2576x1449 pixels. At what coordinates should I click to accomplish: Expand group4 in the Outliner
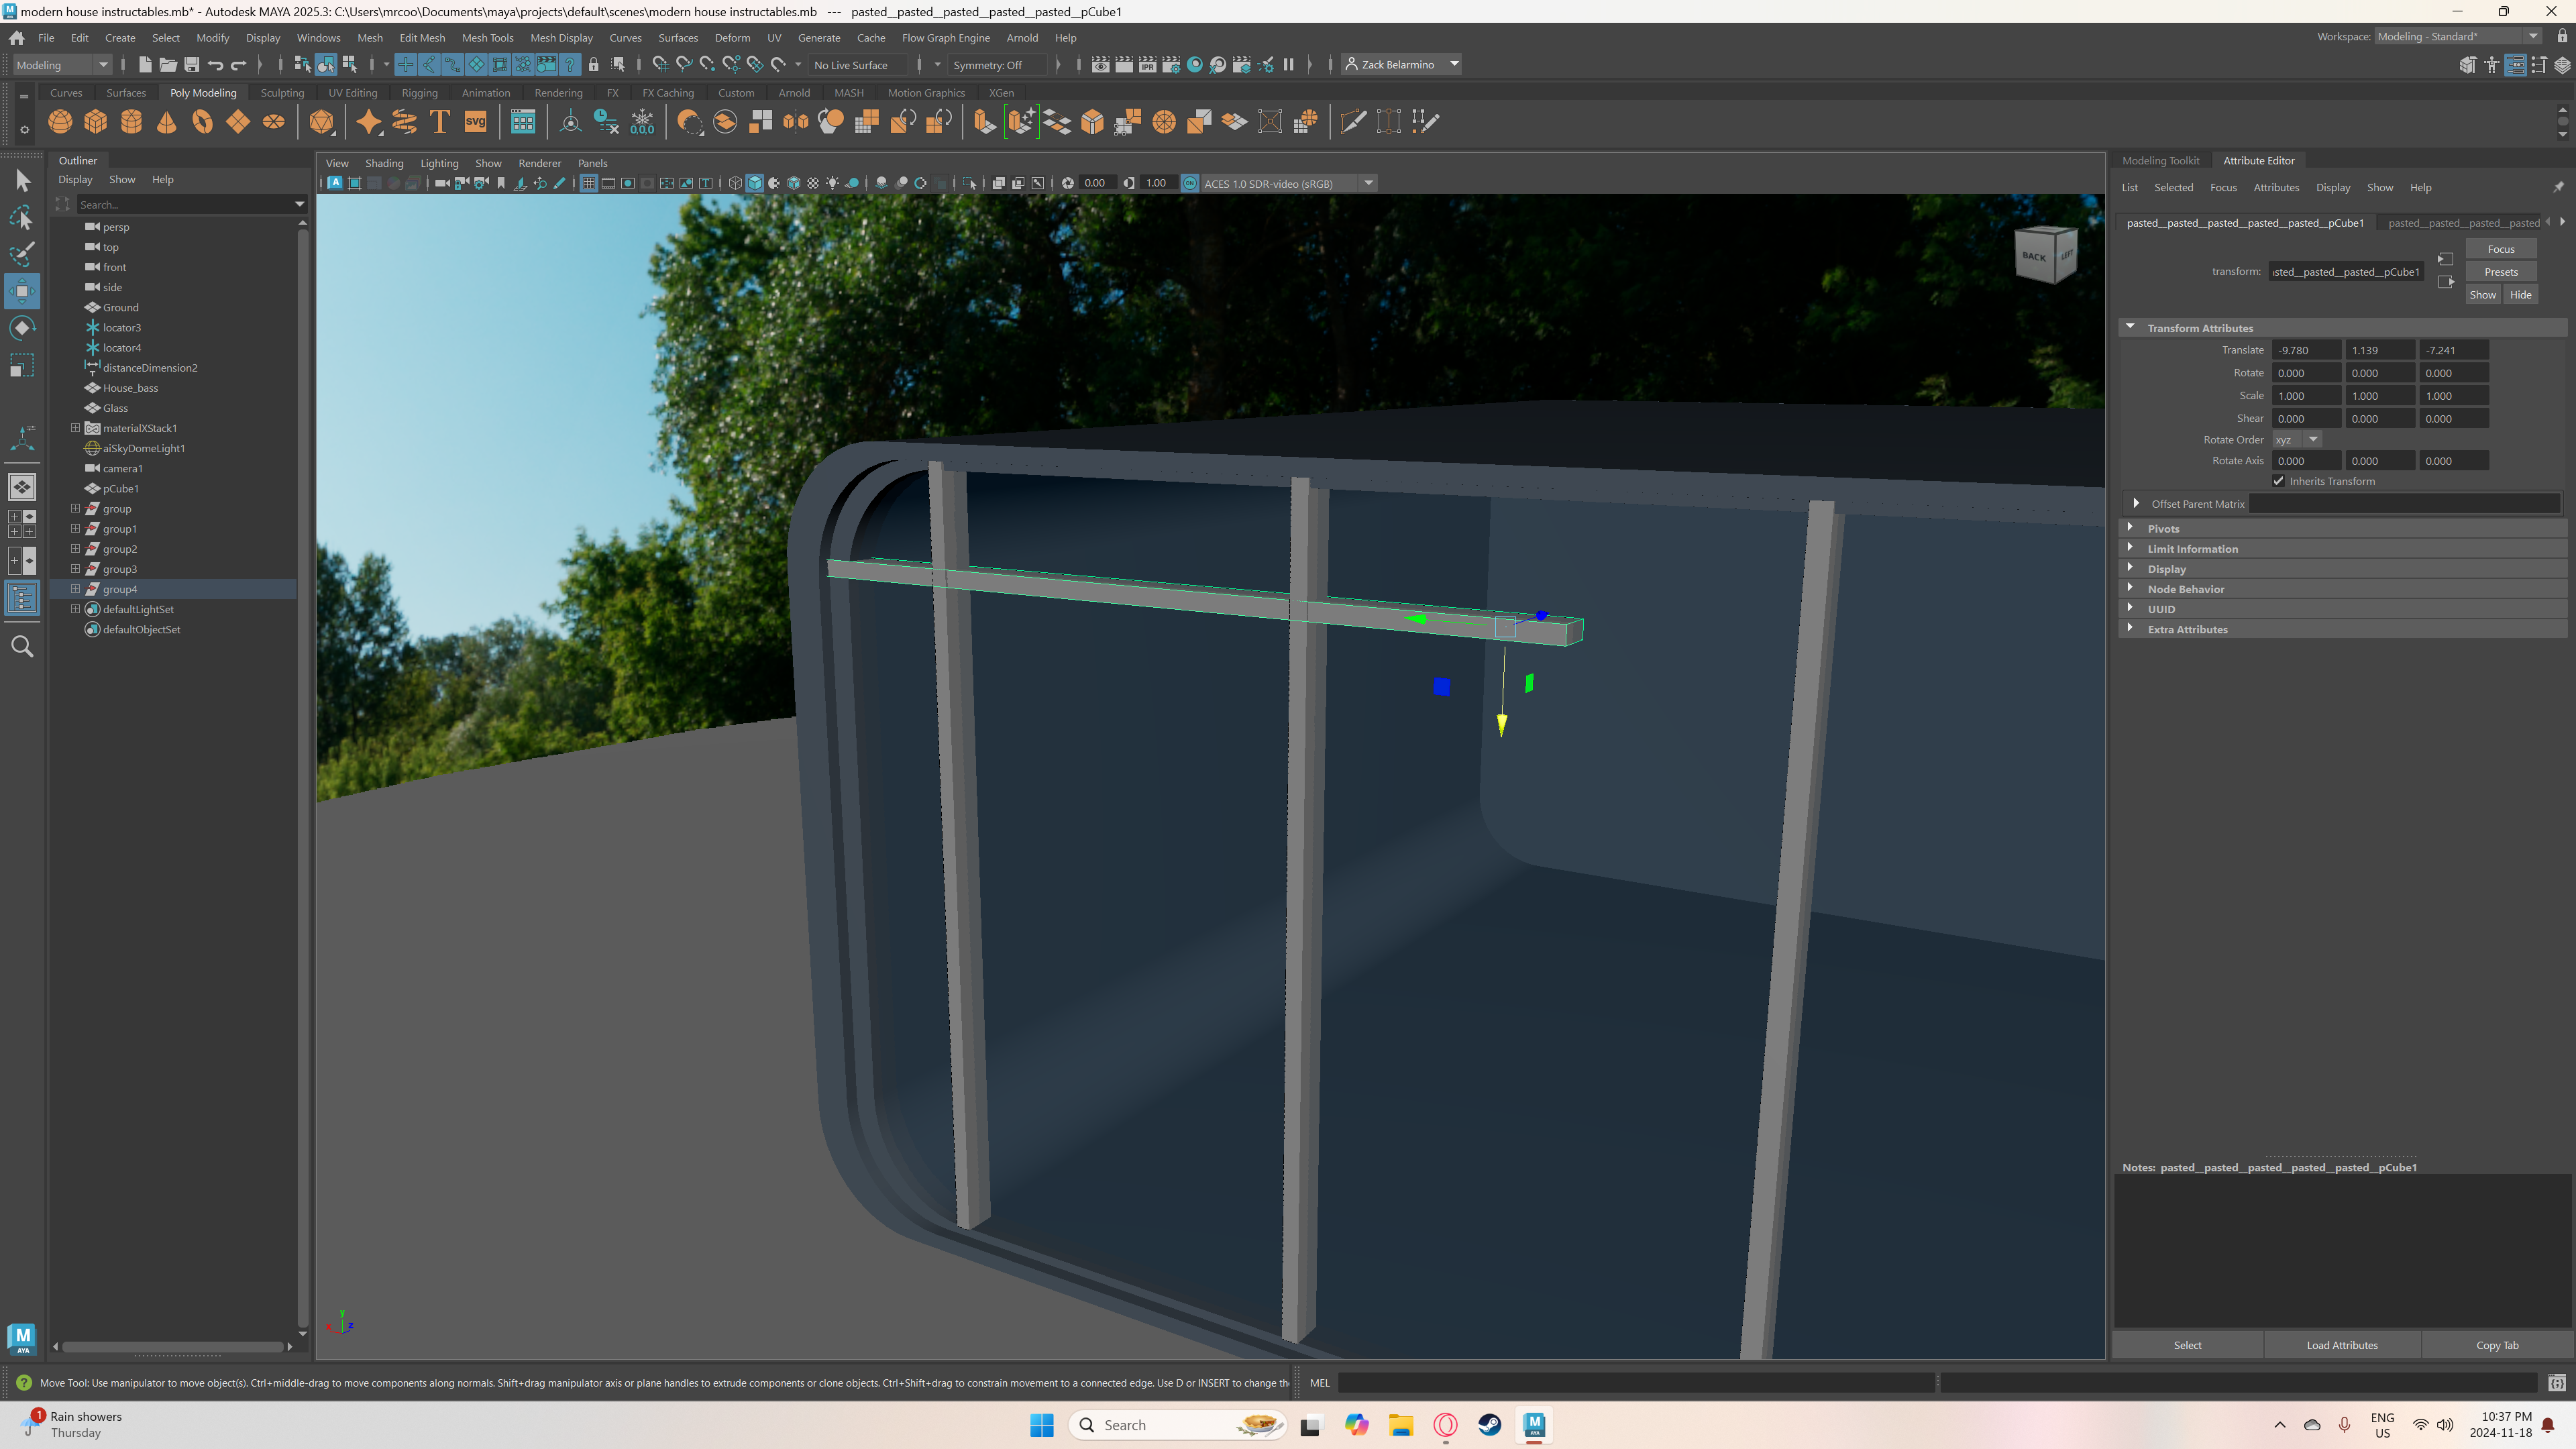pos(75,589)
